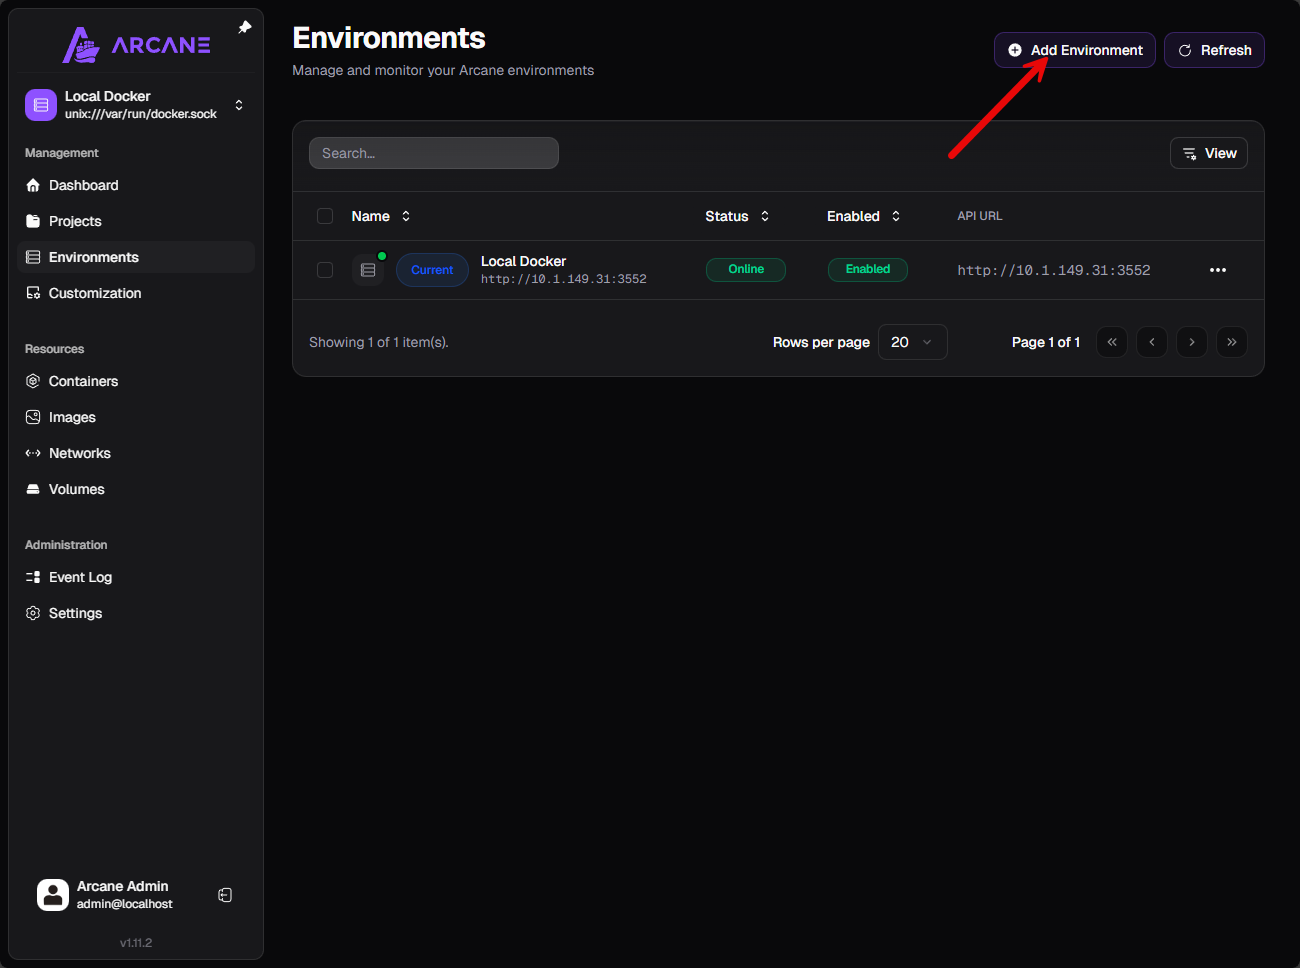Go to the last page of results
The image size is (1300, 968).
point(1232,342)
